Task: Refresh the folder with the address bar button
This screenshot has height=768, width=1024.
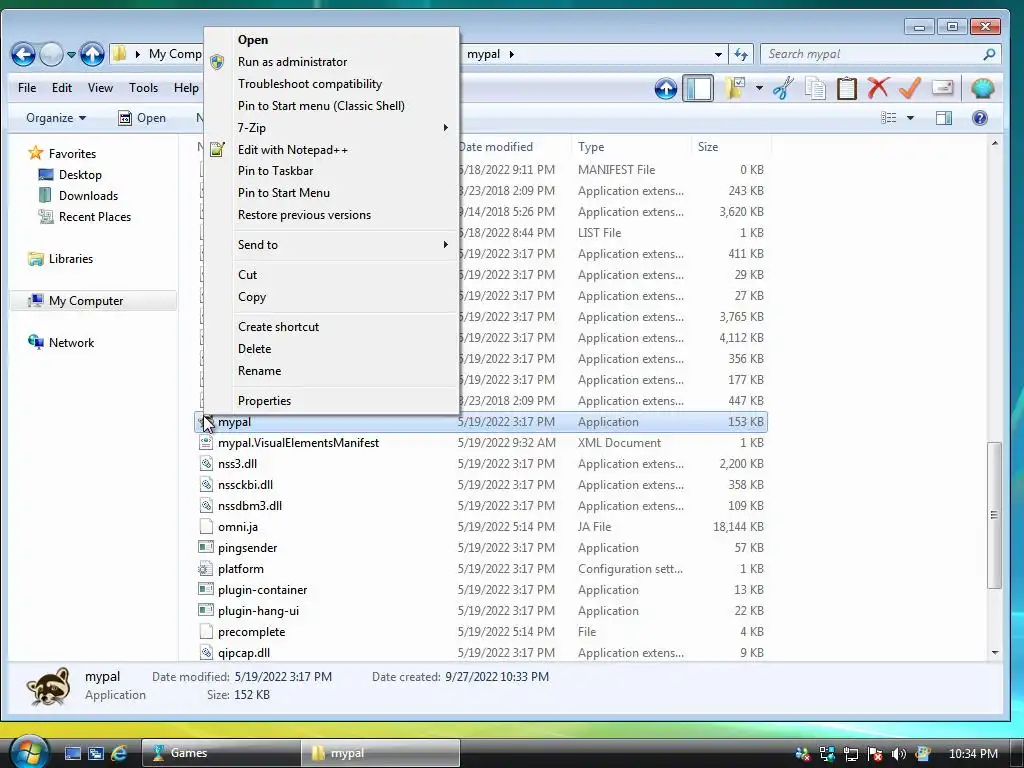Action: click(741, 54)
